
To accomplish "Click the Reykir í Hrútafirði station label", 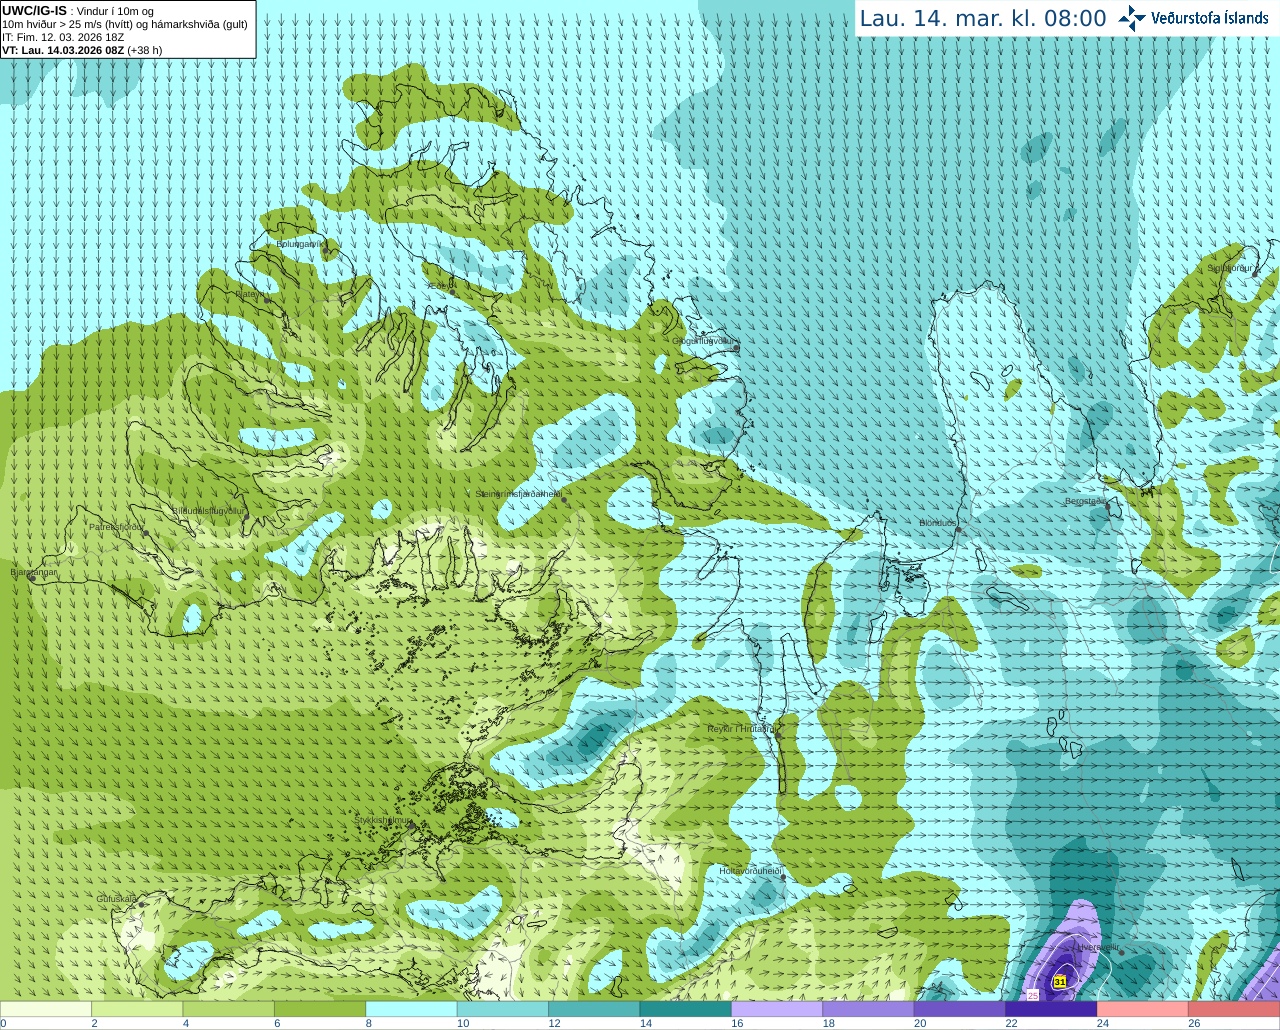I will [x=741, y=729].
